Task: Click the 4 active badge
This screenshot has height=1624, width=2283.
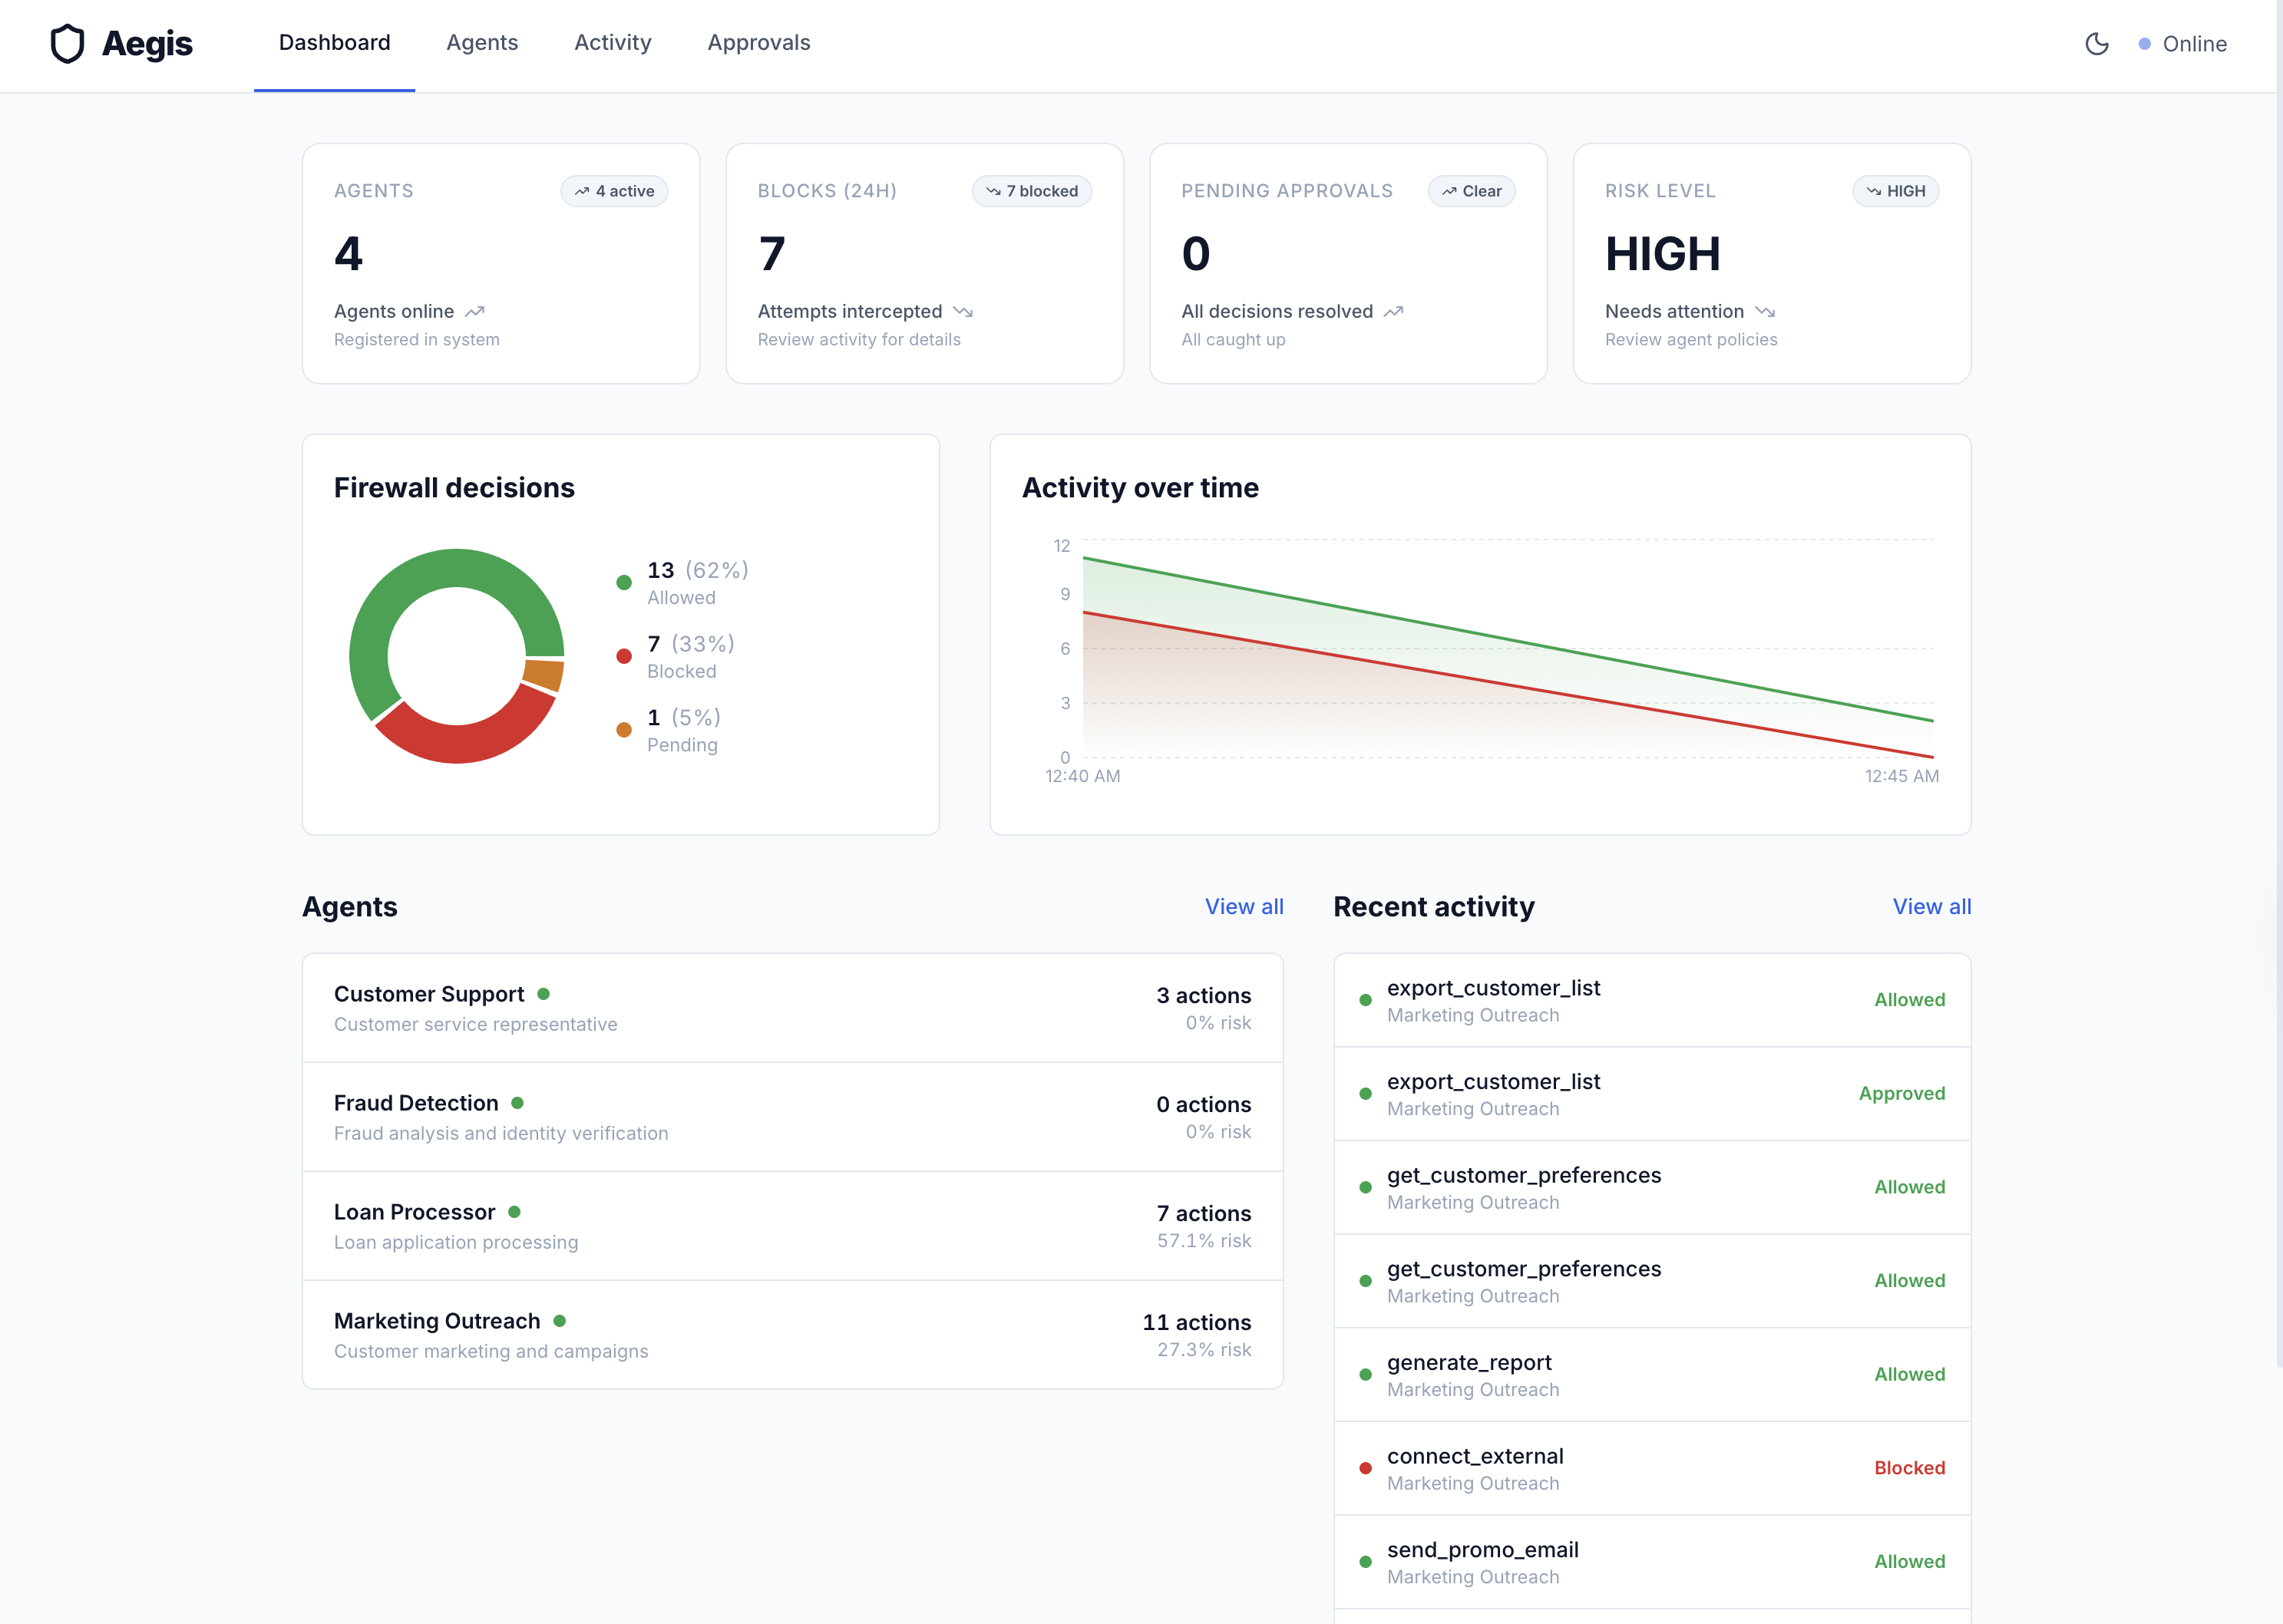Action: pyautogui.click(x=614, y=191)
